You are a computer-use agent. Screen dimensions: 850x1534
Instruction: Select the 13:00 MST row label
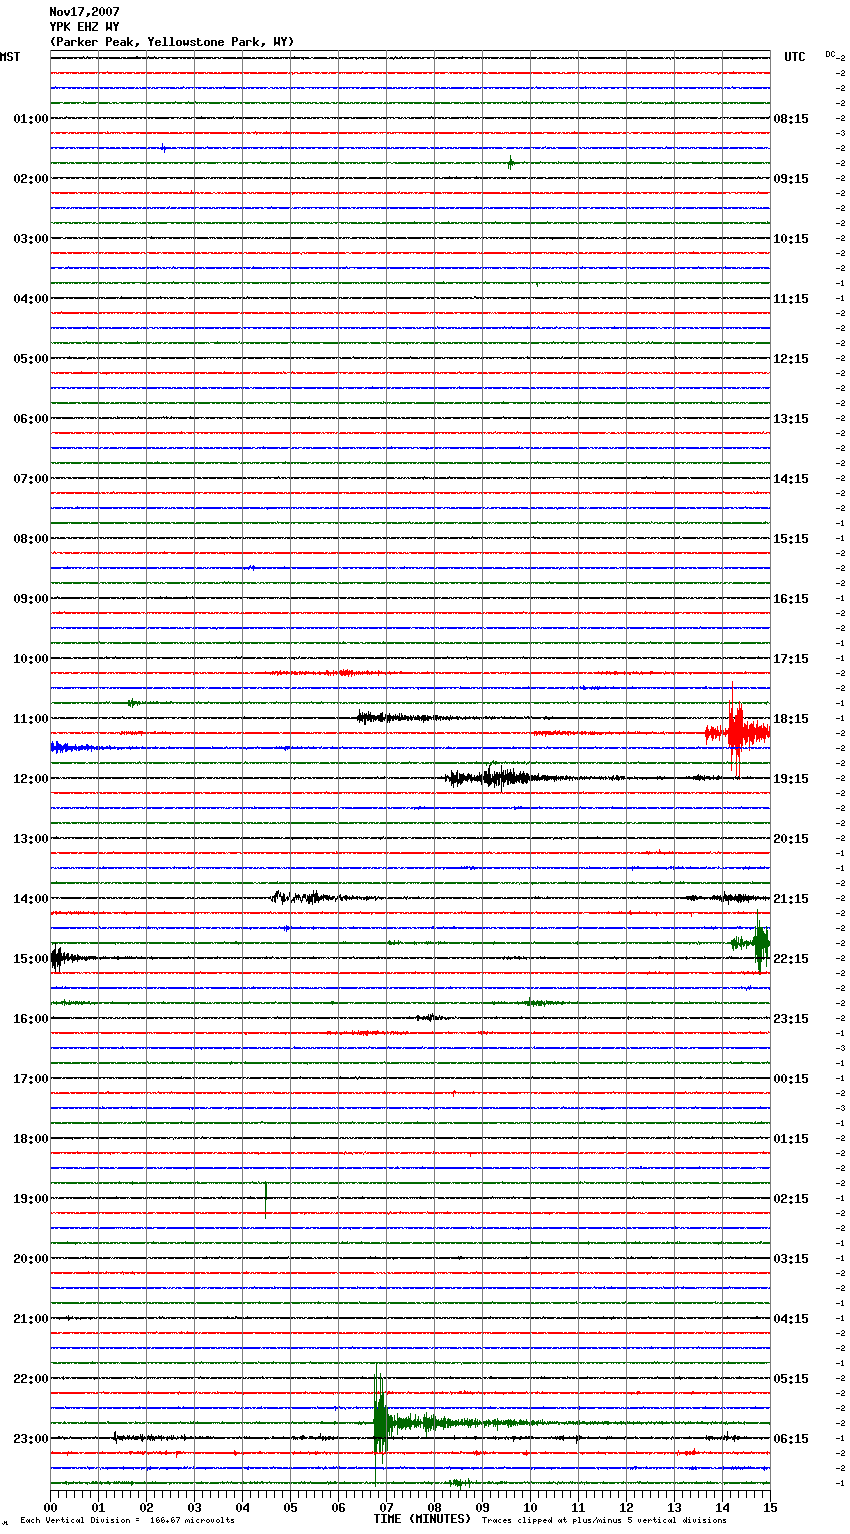pyautogui.click(x=31, y=839)
